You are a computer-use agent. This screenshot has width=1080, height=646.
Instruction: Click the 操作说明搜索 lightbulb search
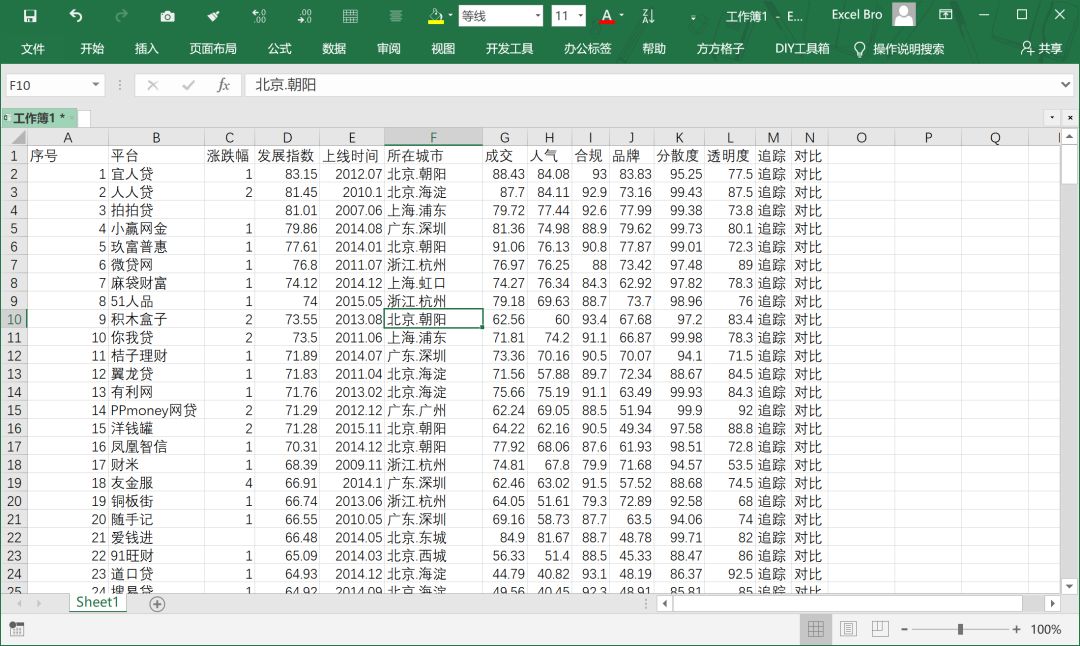coord(899,49)
